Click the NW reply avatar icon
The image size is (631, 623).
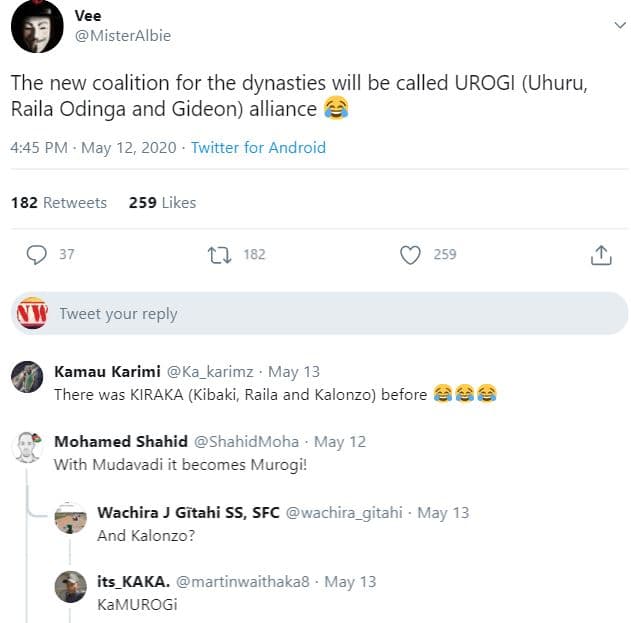32,313
